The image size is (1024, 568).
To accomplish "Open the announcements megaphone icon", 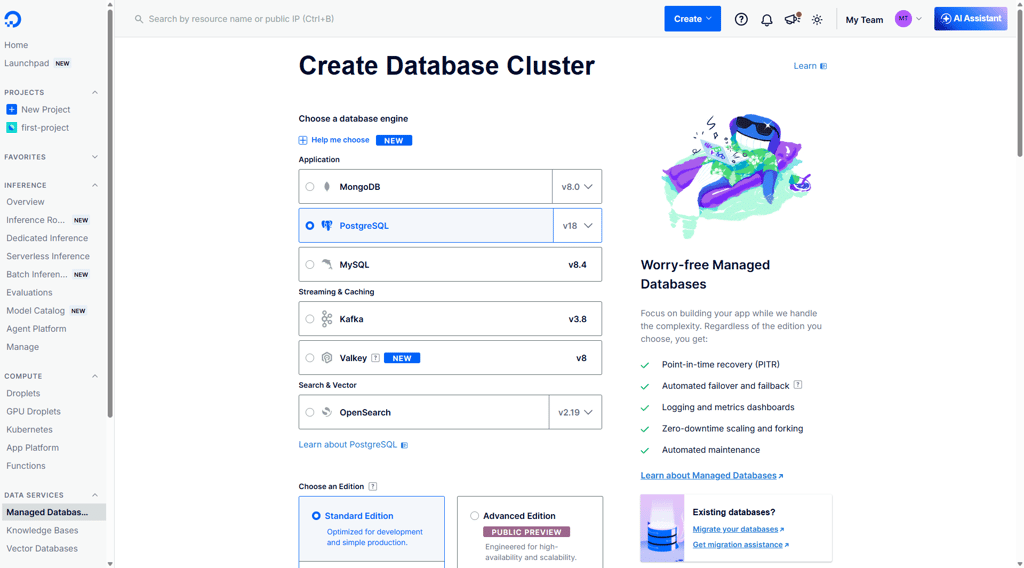I will 792,20.
